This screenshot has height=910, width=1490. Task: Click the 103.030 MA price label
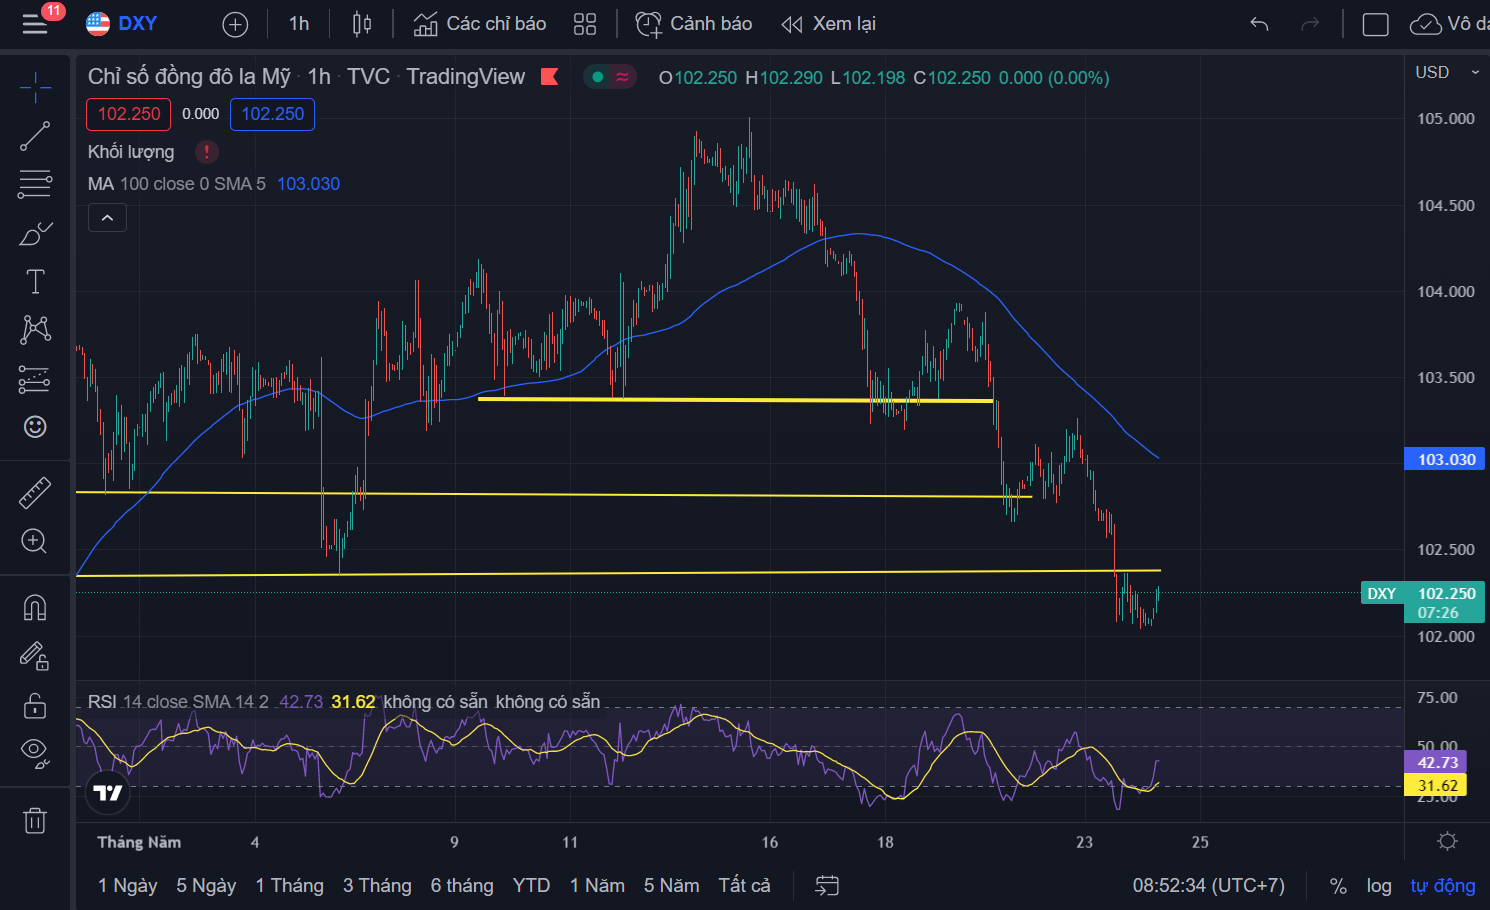(1446, 459)
